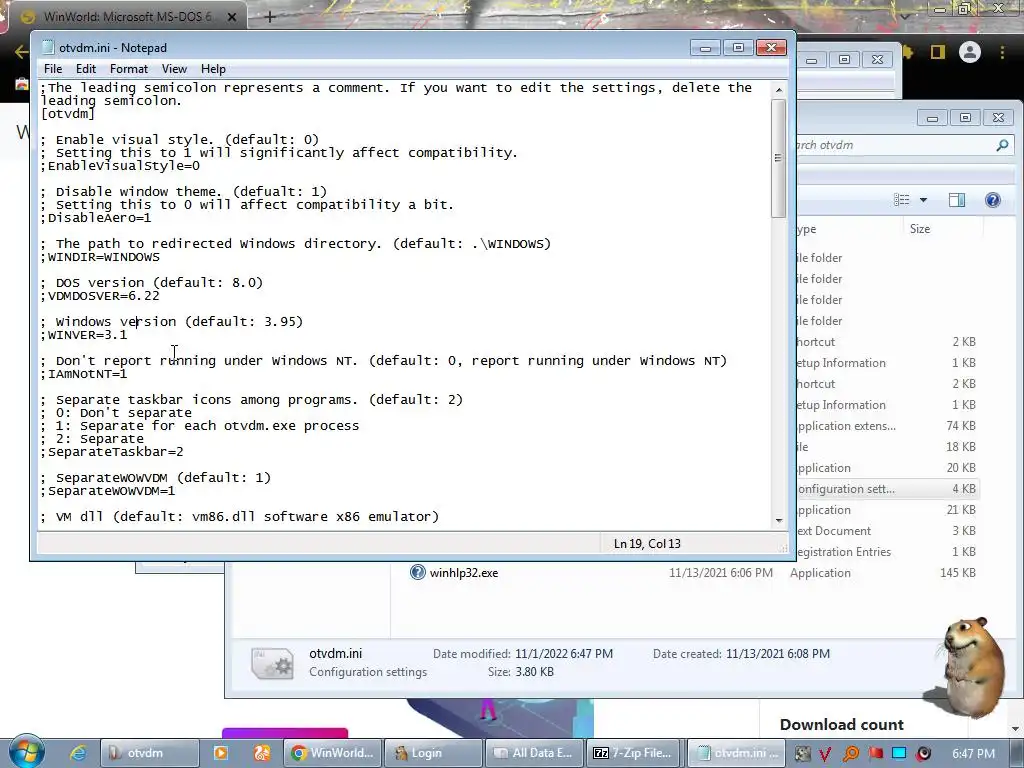Switch to the WinWorld Chrome taskbar button
1024x768 pixels.
pyautogui.click(x=332, y=753)
